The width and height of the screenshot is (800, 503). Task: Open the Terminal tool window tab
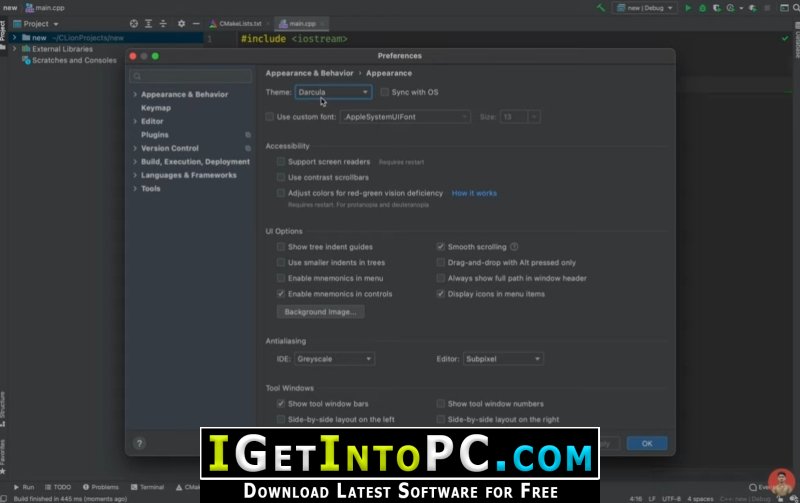tap(147, 487)
